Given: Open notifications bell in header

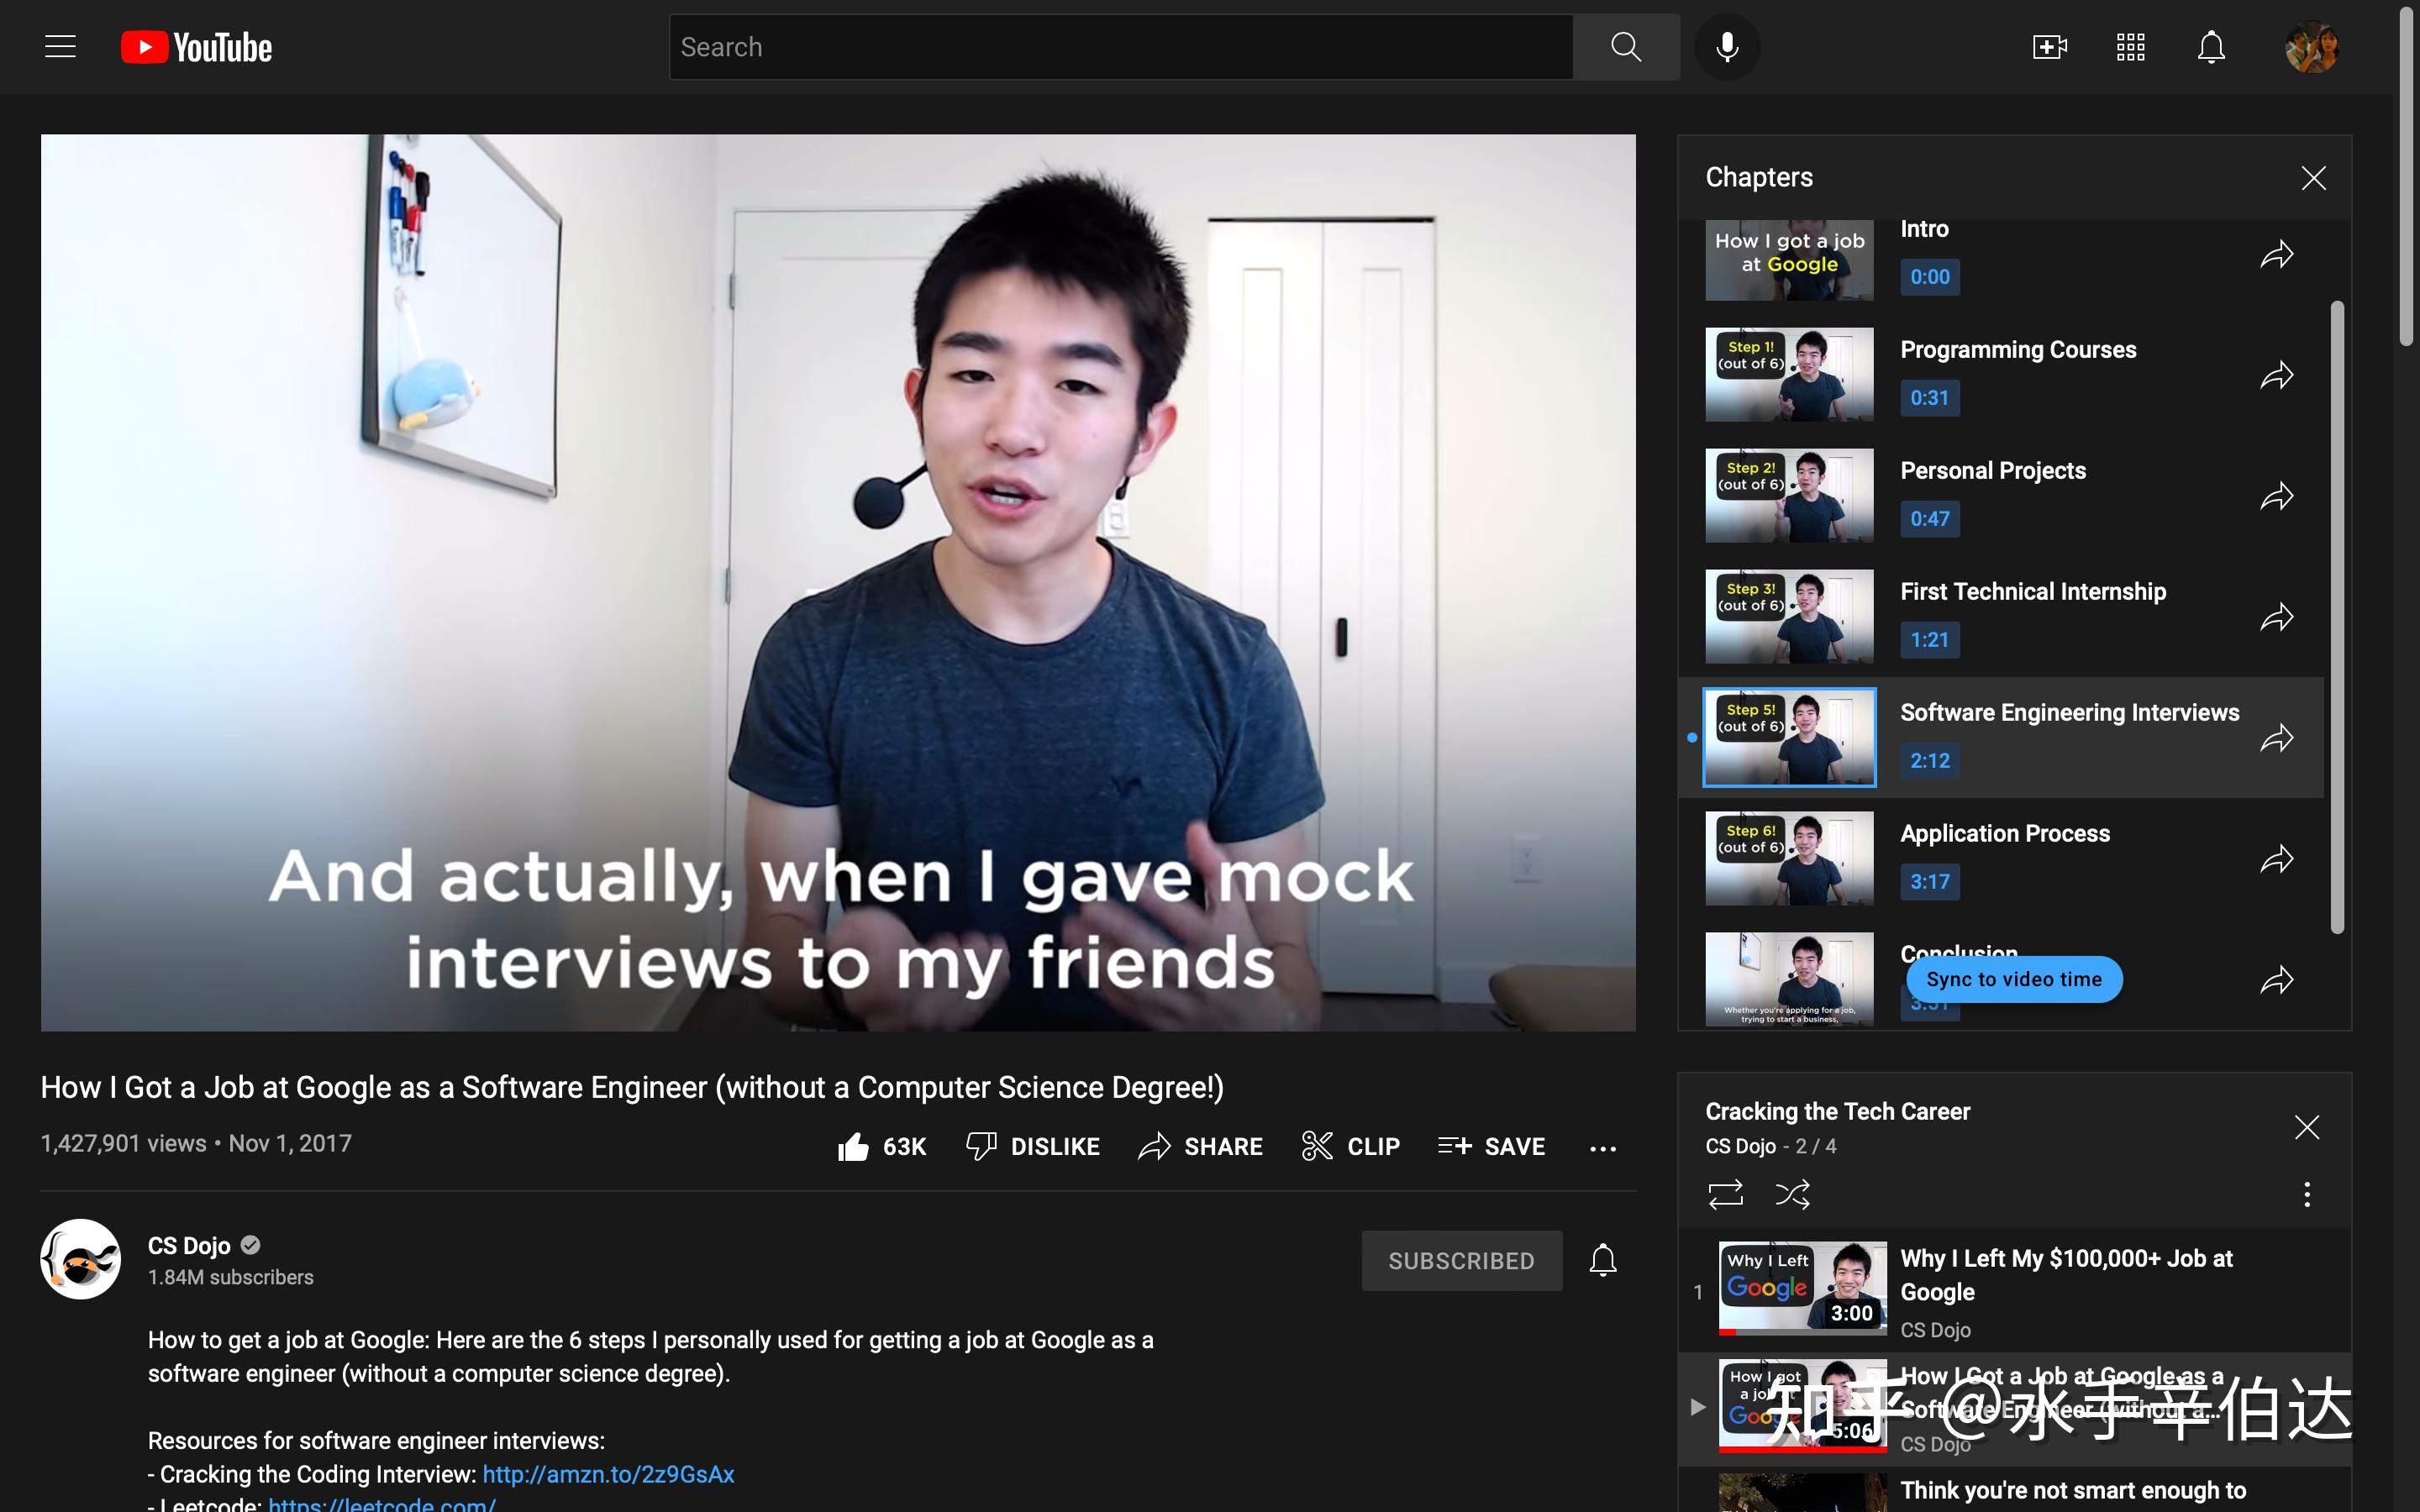Looking at the screenshot, I should (x=2211, y=47).
